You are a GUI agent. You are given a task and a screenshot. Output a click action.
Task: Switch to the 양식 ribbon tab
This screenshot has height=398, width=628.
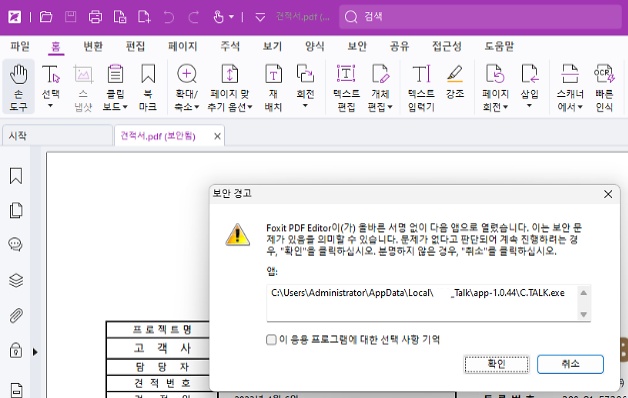315,46
